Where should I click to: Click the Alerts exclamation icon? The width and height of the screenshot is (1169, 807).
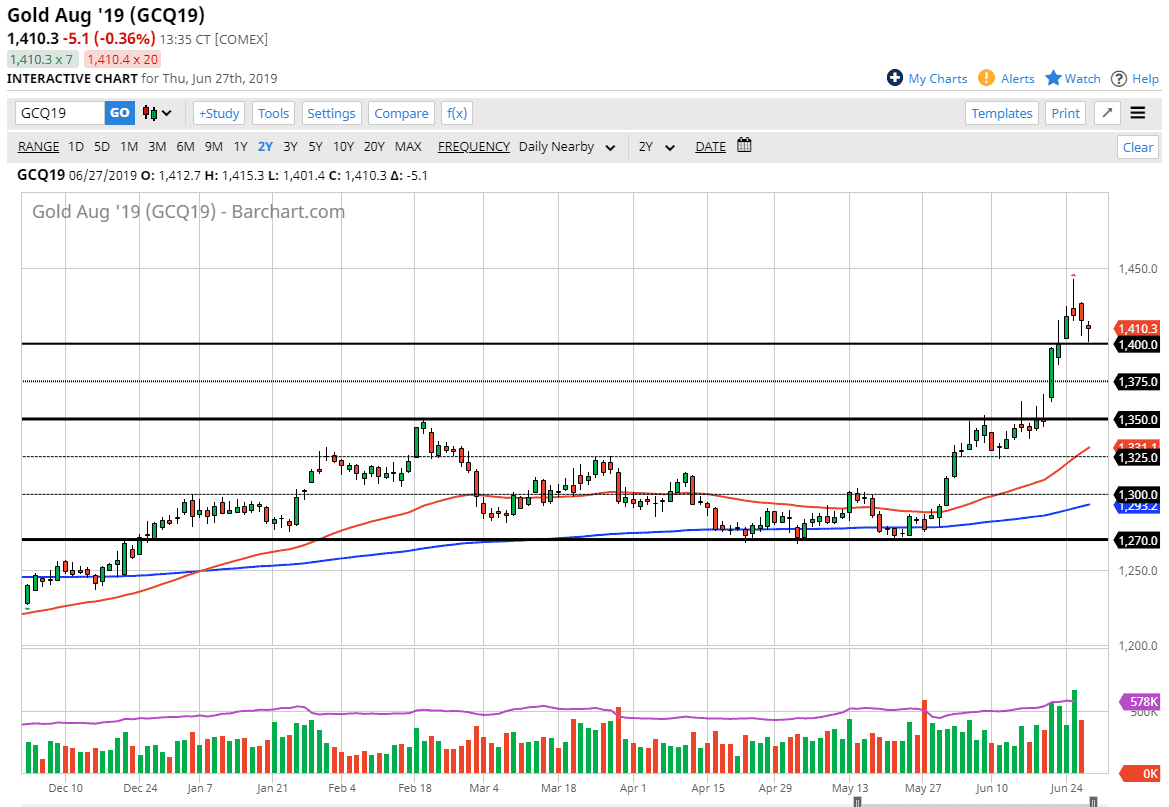point(986,78)
